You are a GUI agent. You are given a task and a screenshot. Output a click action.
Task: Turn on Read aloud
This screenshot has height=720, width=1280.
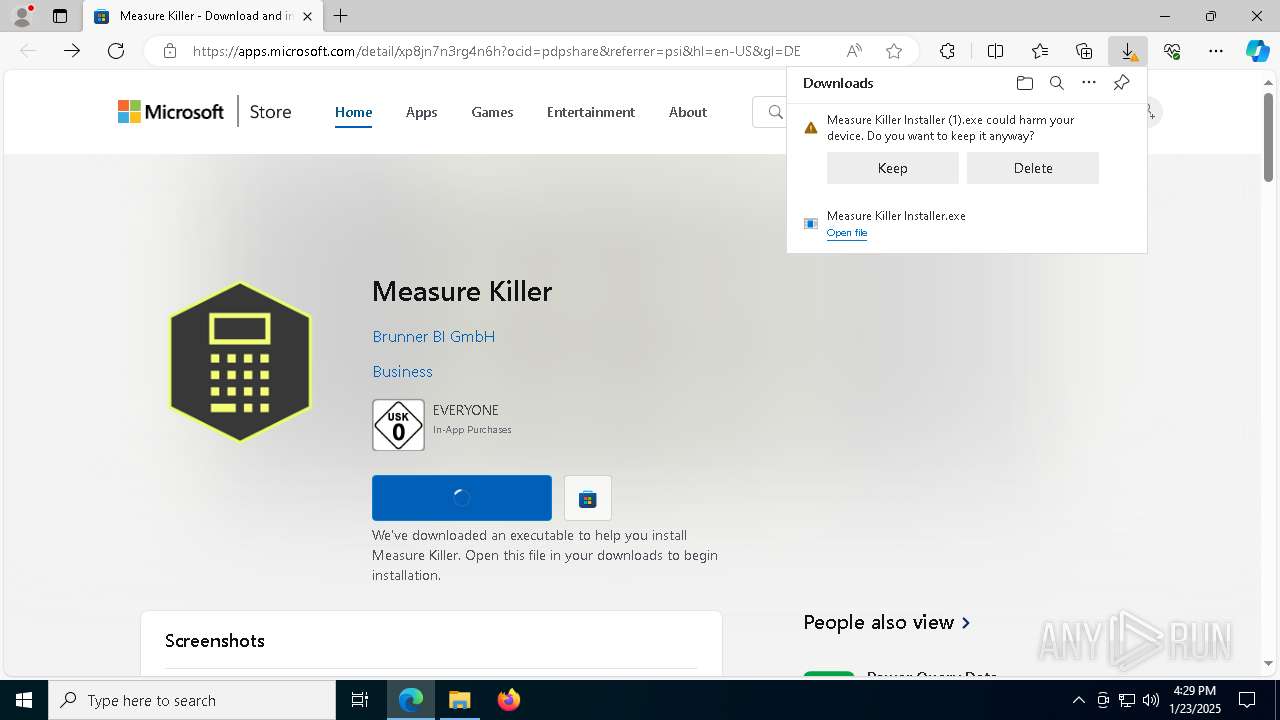[x=854, y=51]
